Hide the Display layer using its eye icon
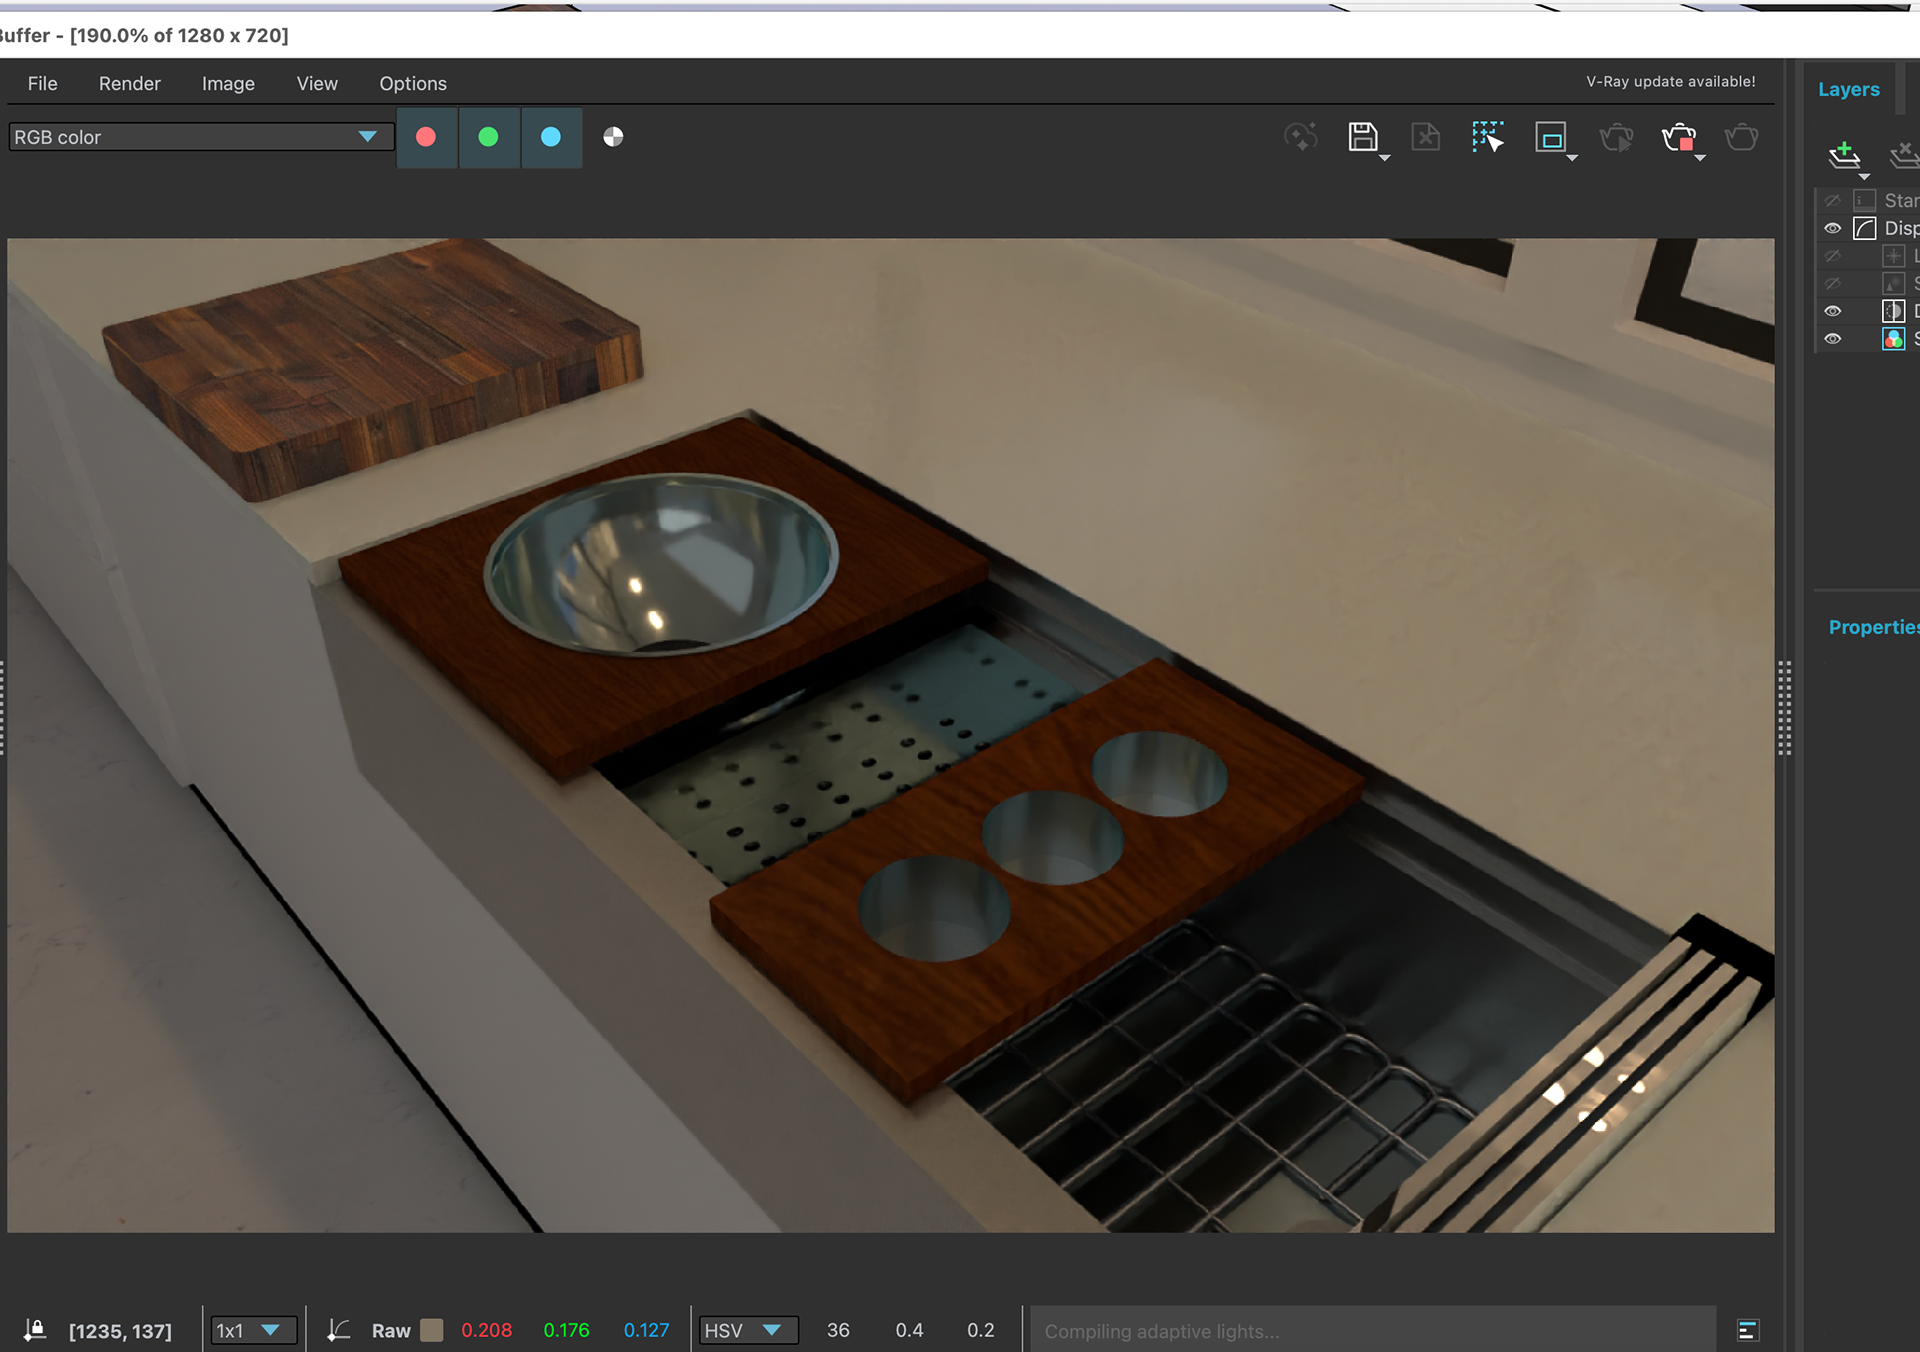 1832,228
